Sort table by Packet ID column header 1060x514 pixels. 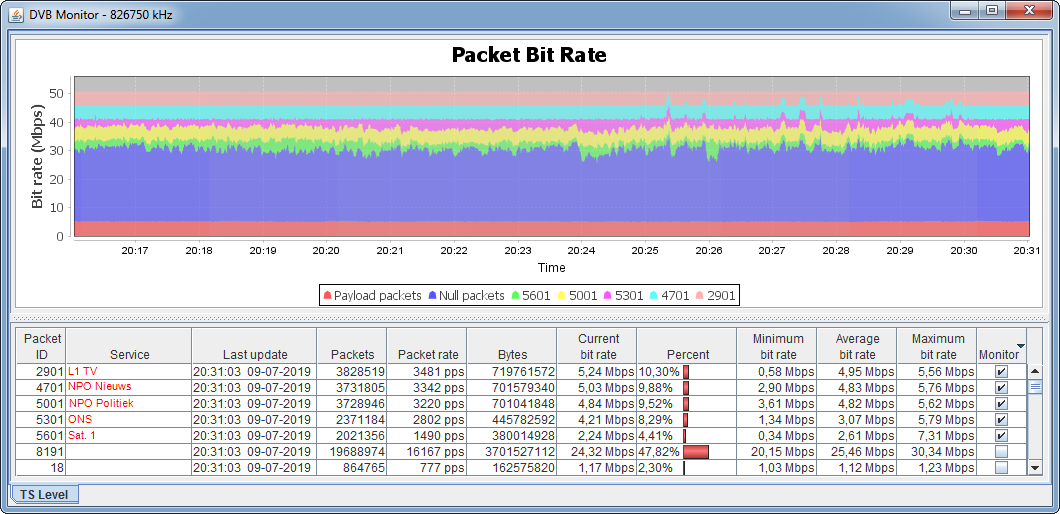(42, 347)
